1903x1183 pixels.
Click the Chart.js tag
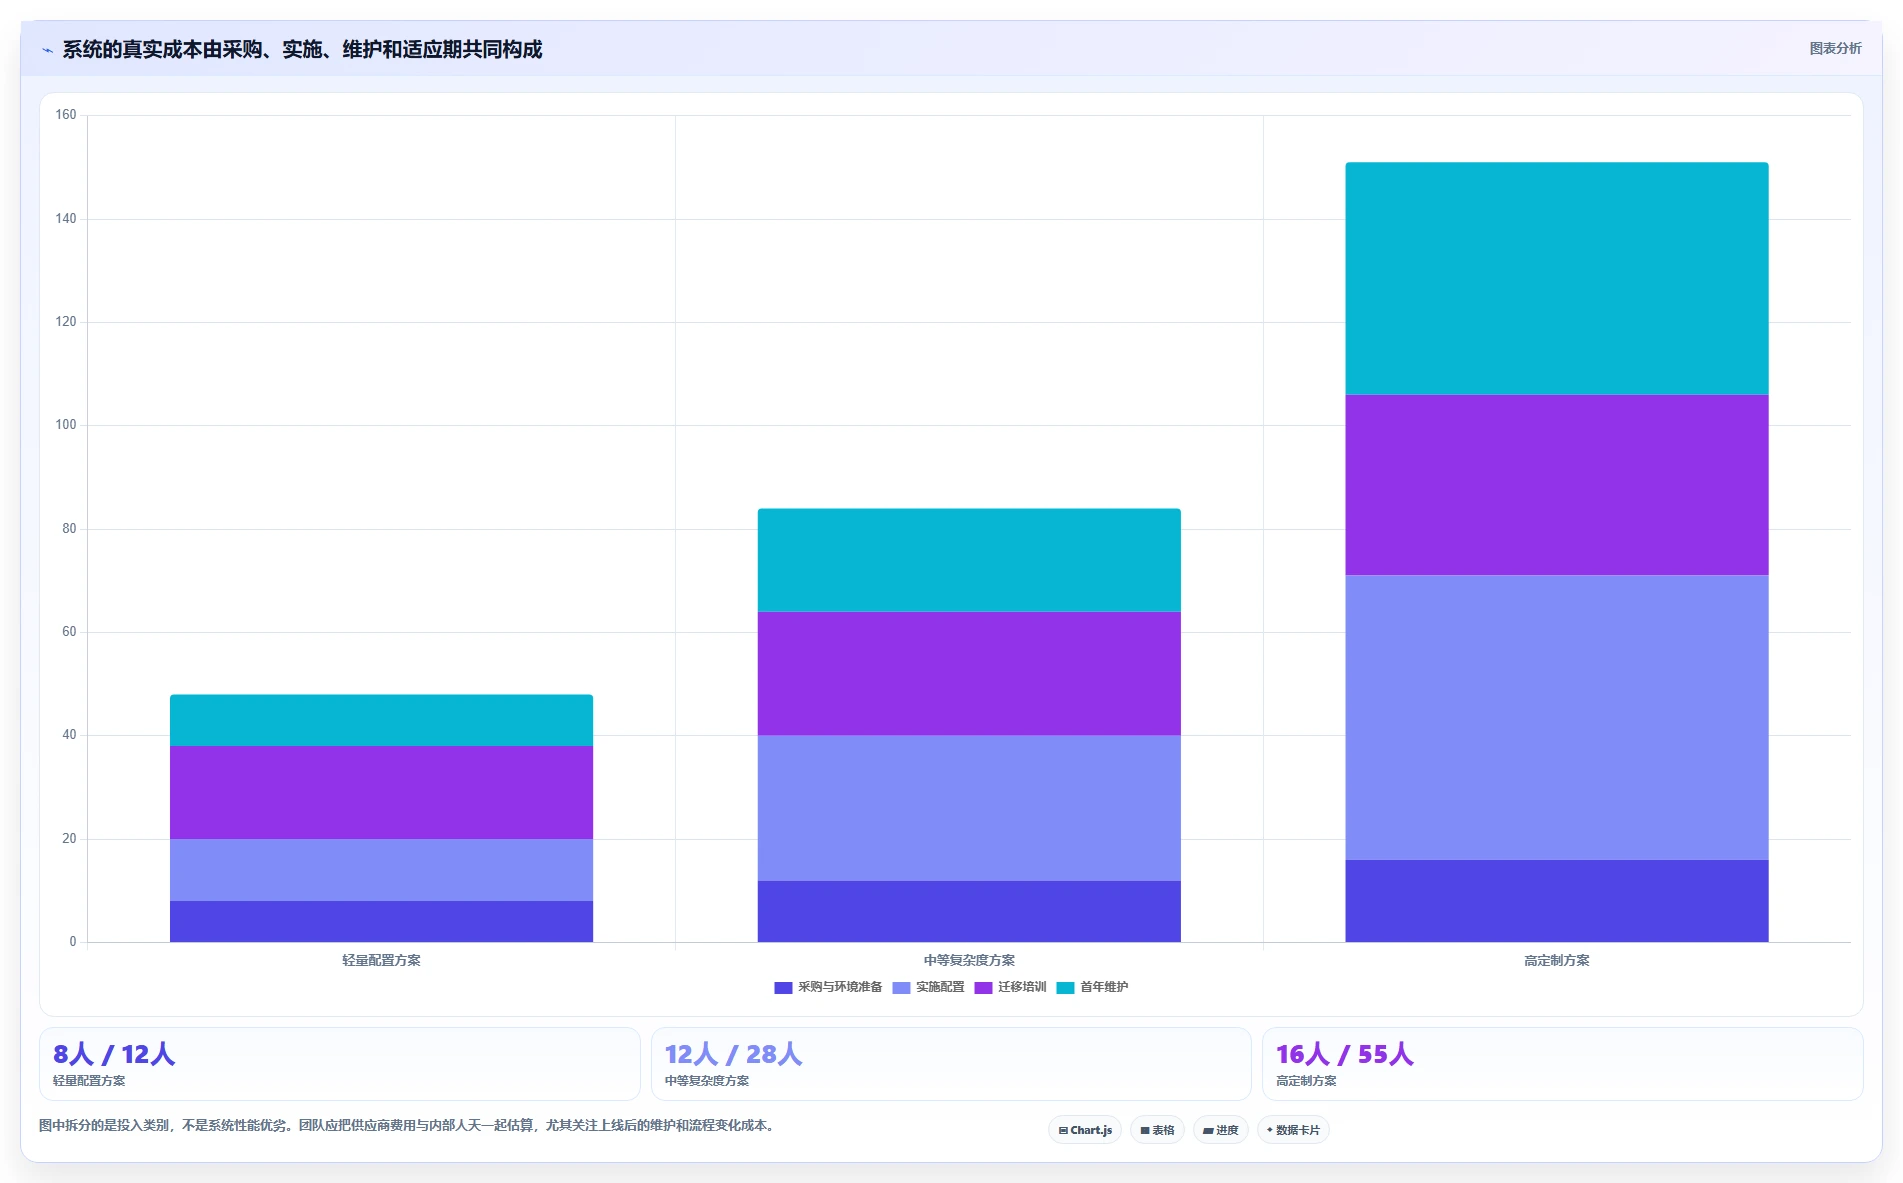click(x=1085, y=1130)
